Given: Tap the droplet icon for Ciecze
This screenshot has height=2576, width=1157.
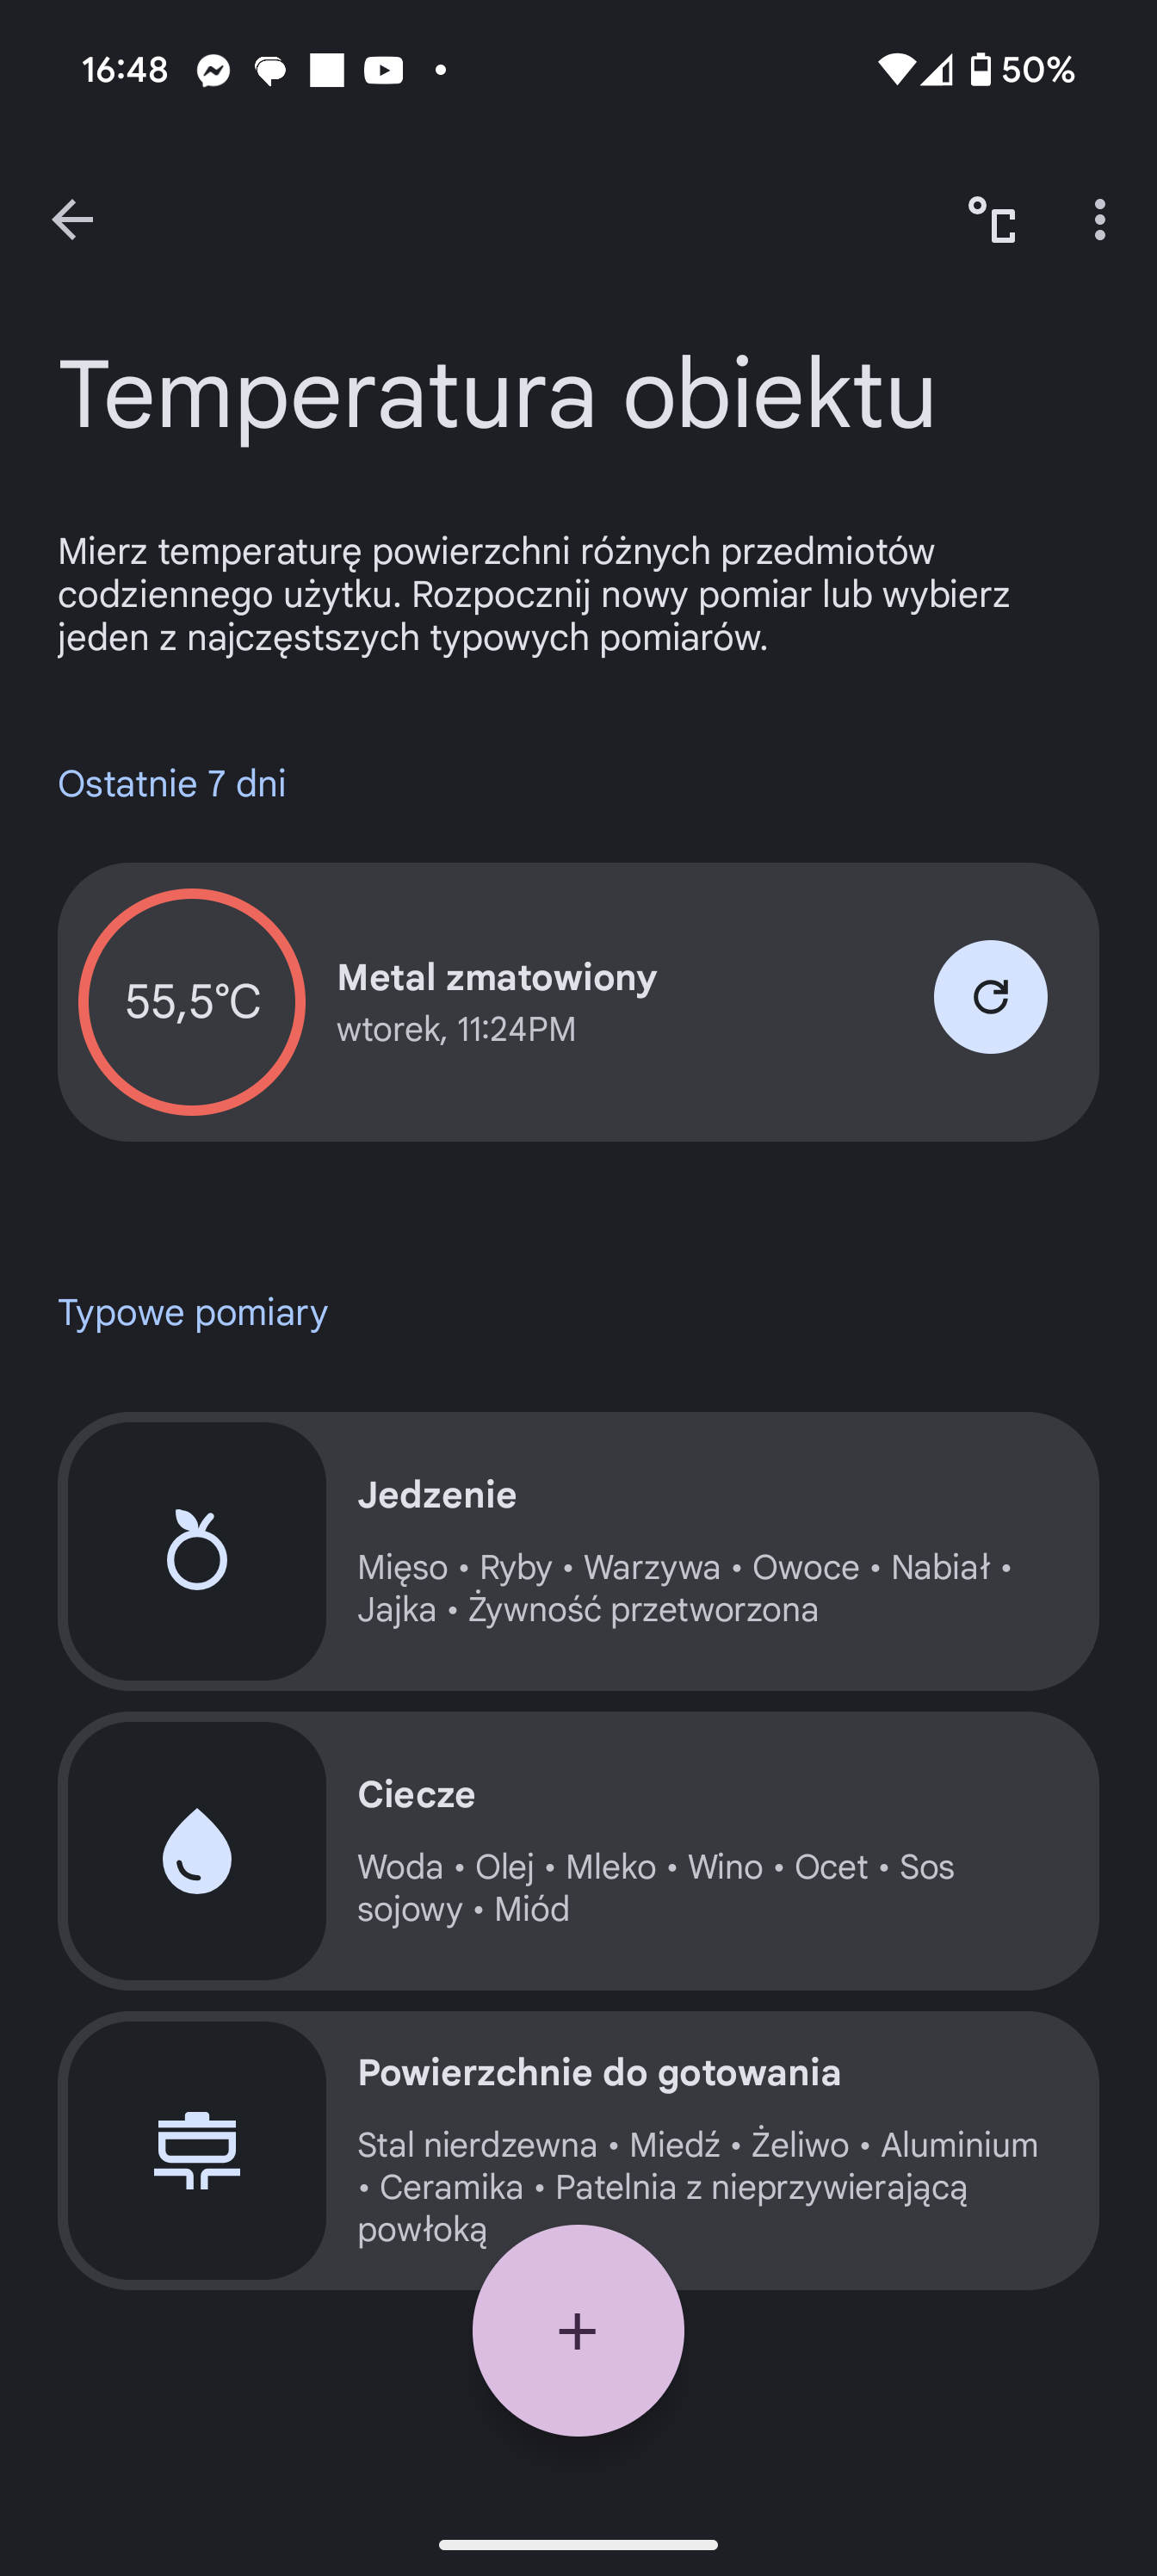Looking at the screenshot, I should tap(197, 1851).
